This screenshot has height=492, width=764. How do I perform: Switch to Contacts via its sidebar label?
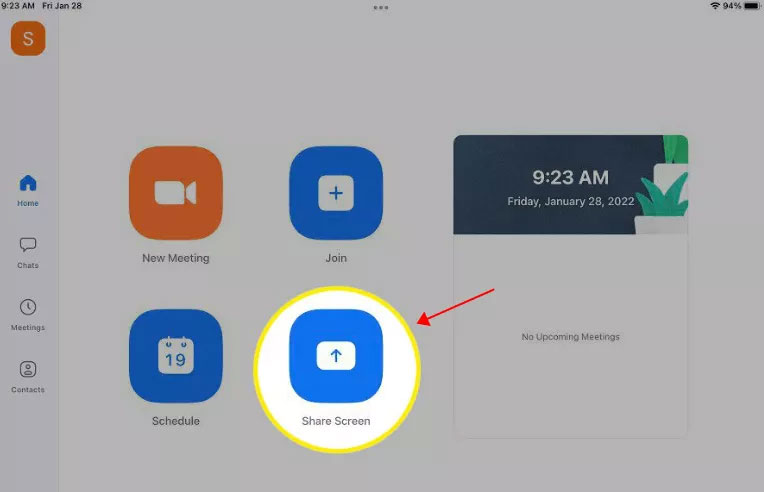tap(28, 389)
